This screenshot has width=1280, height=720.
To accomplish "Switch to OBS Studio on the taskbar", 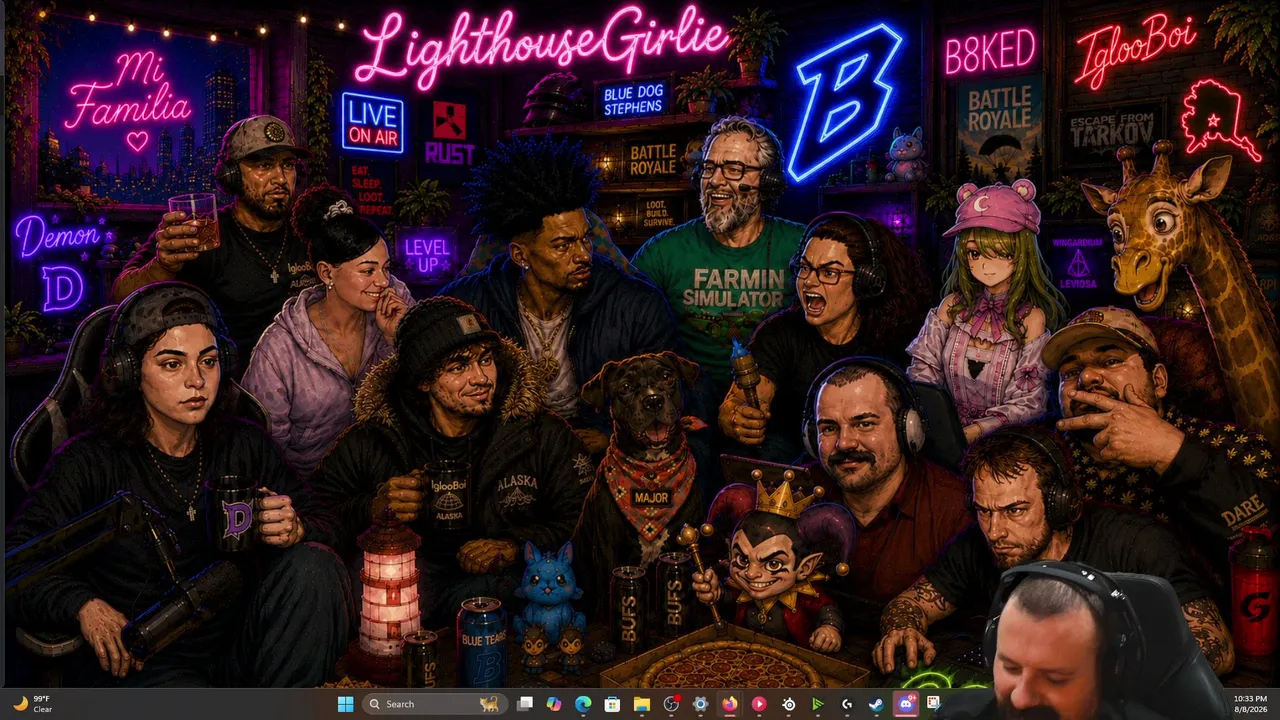I will pos(671,704).
